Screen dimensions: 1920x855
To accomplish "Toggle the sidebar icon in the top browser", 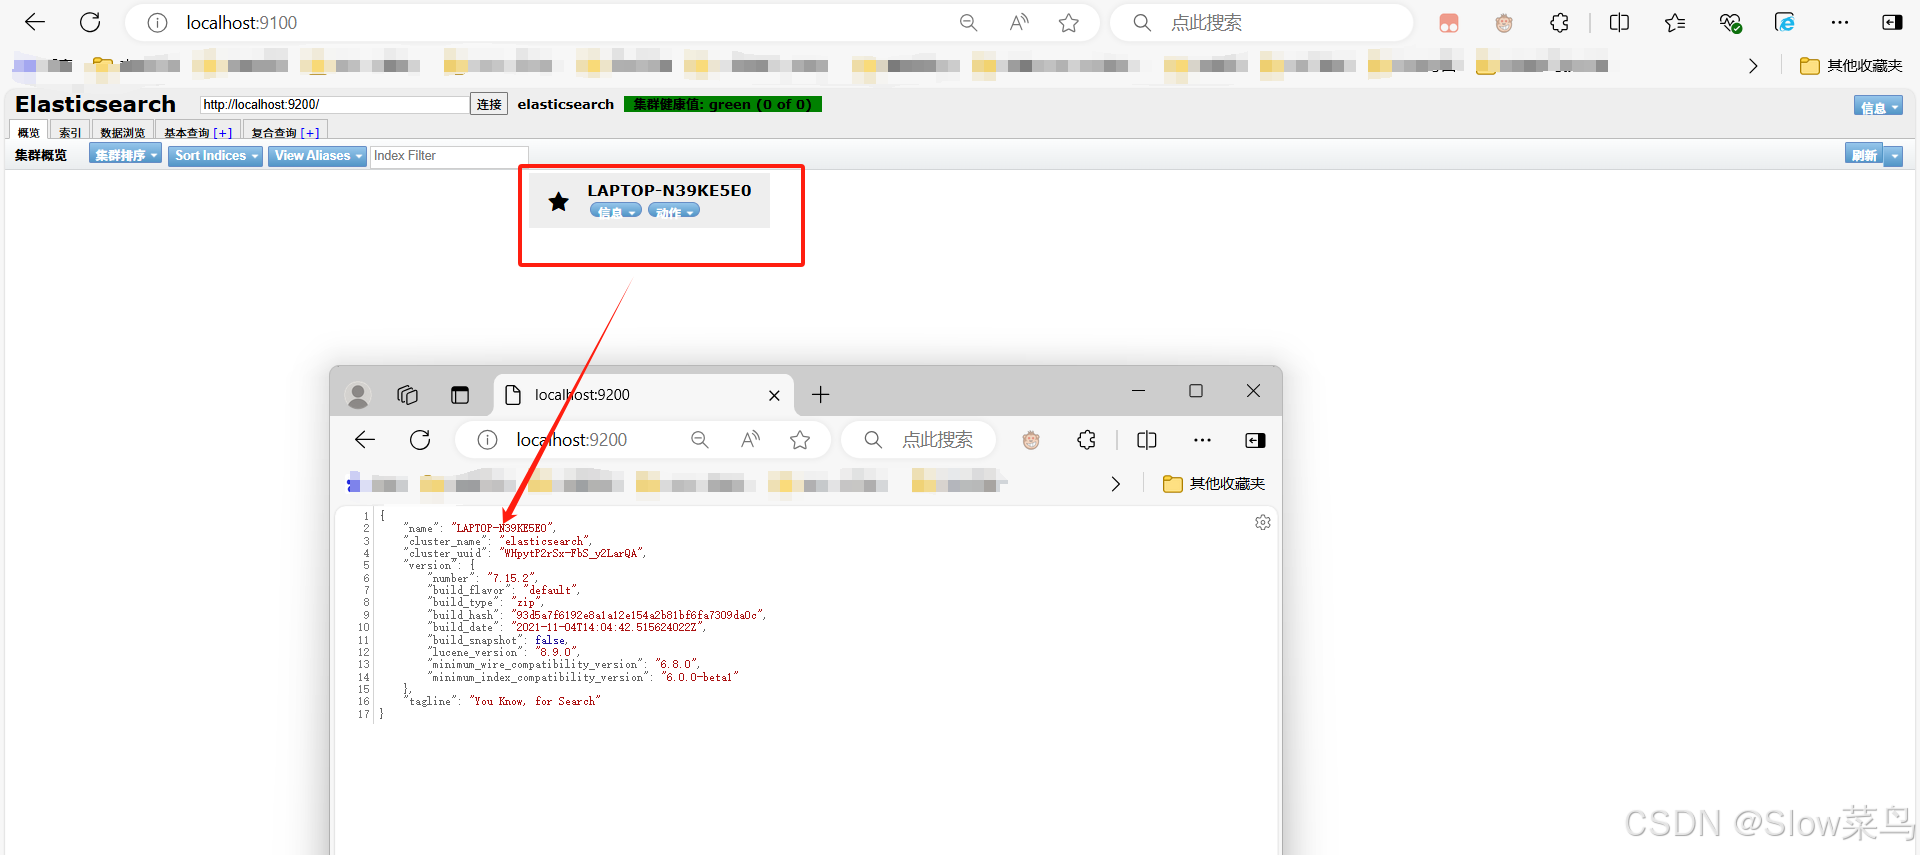I will [x=1892, y=23].
